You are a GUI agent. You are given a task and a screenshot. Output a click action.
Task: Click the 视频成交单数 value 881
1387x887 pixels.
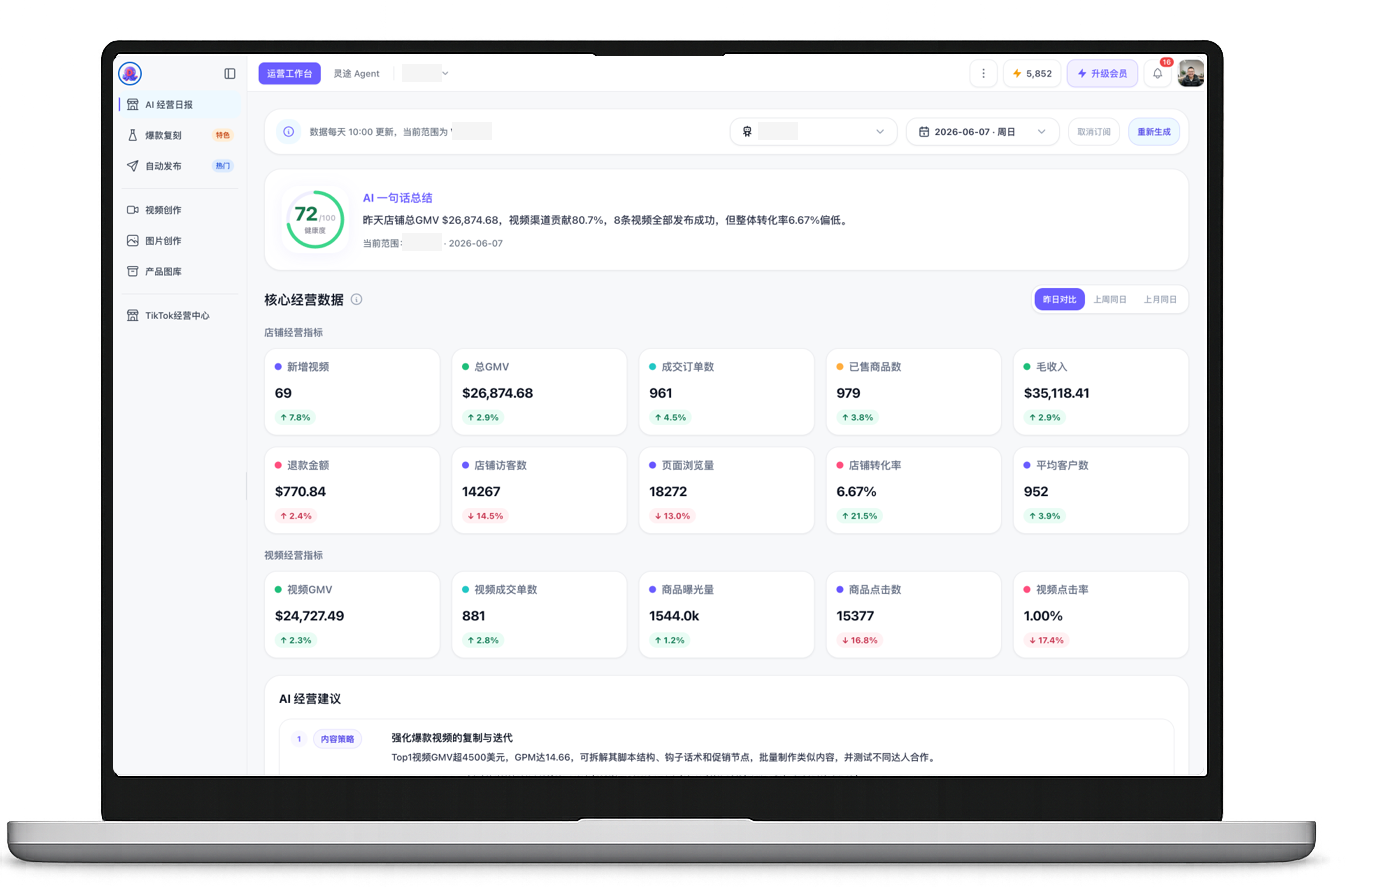[x=474, y=616]
